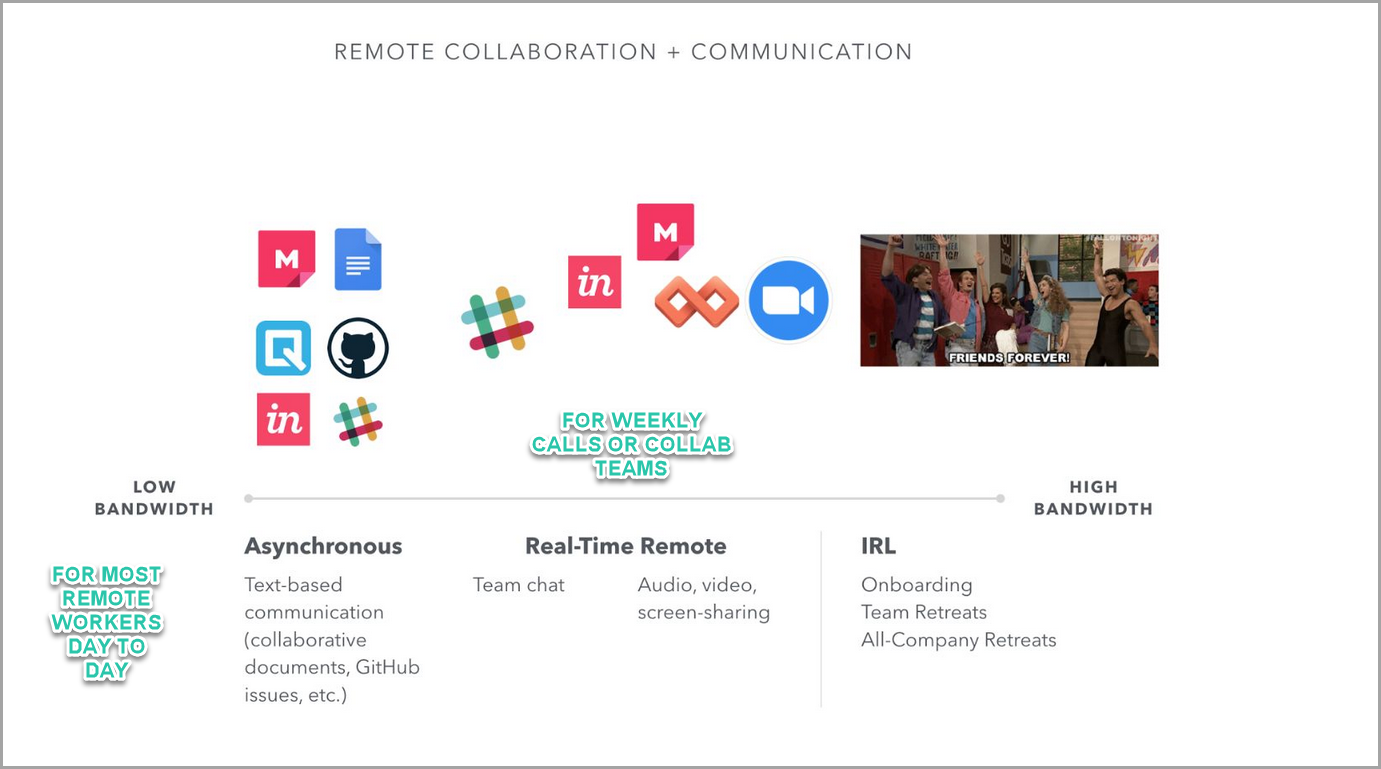Click the red M icon above the Zoom icon
This screenshot has width=1381, height=769.
point(665,232)
